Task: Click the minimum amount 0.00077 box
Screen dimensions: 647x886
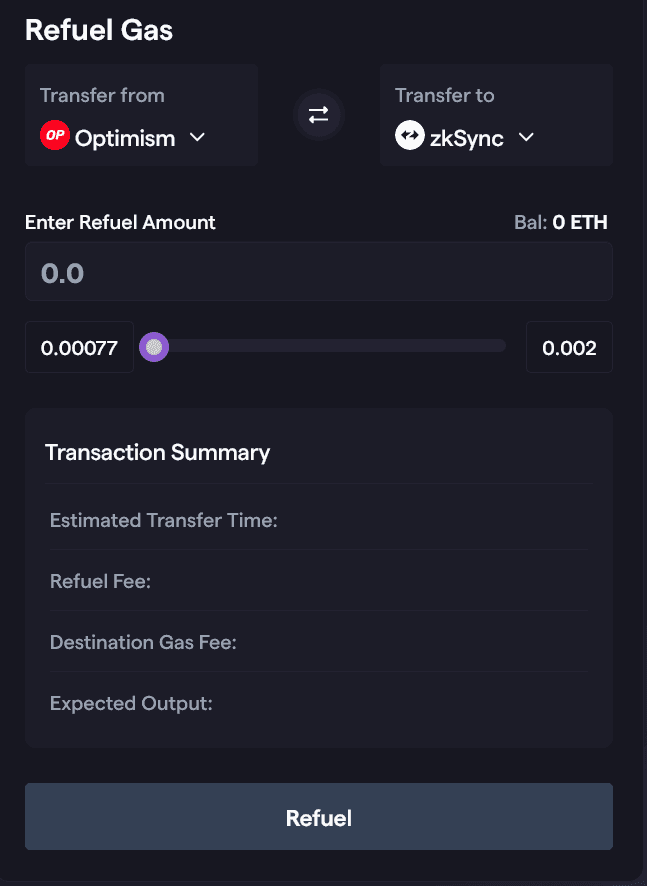Action: point(79,348)
